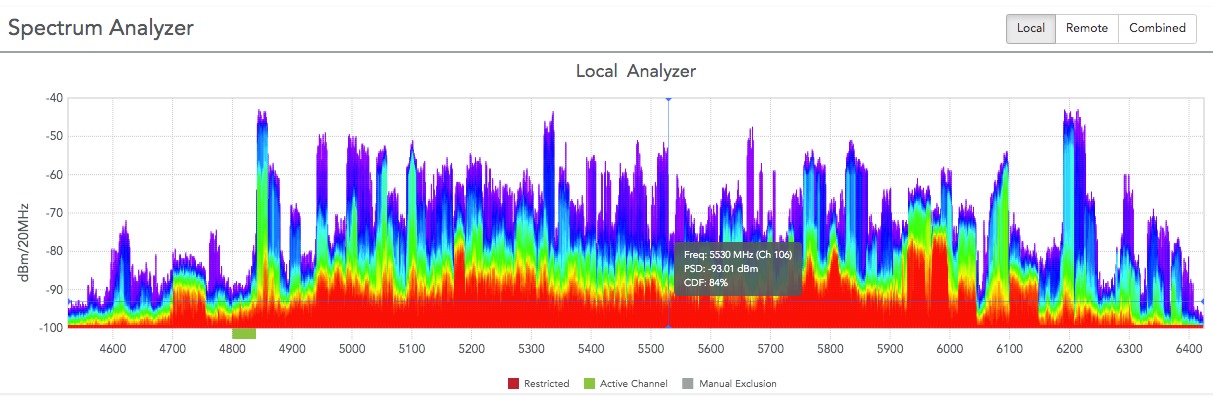Image resolution: width=1213 pixels, height=401 pixels.
Task: Click the Spectrum Analyzer page heading
Action: click(x=101, y=28)
